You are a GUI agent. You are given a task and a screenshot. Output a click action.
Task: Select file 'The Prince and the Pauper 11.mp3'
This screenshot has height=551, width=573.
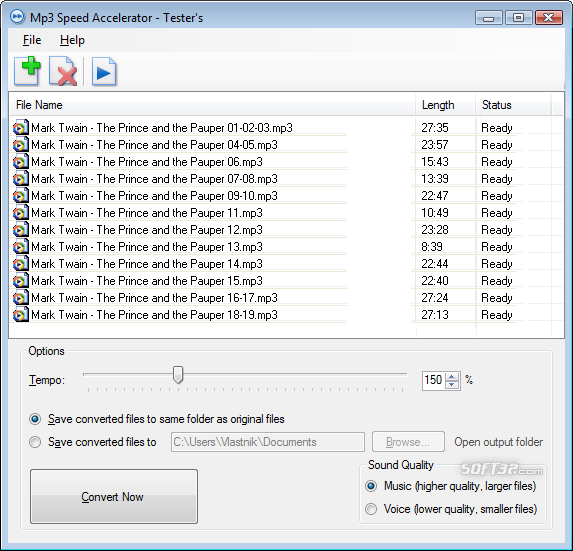pyautogui.click(x=147, y=213)
